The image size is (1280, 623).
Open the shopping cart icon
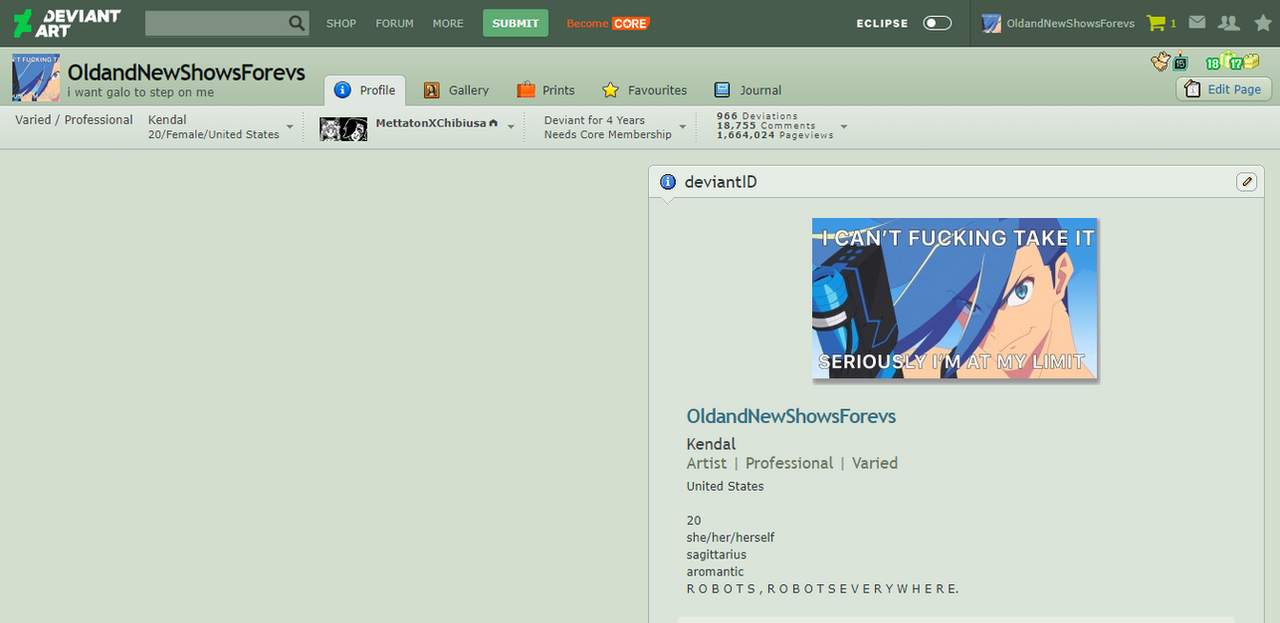pos(1156,23)
